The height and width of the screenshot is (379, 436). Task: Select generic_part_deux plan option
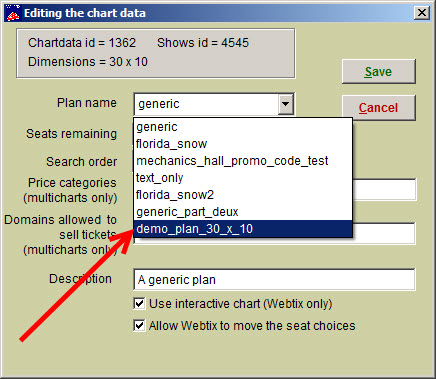(x=243, y=212)
